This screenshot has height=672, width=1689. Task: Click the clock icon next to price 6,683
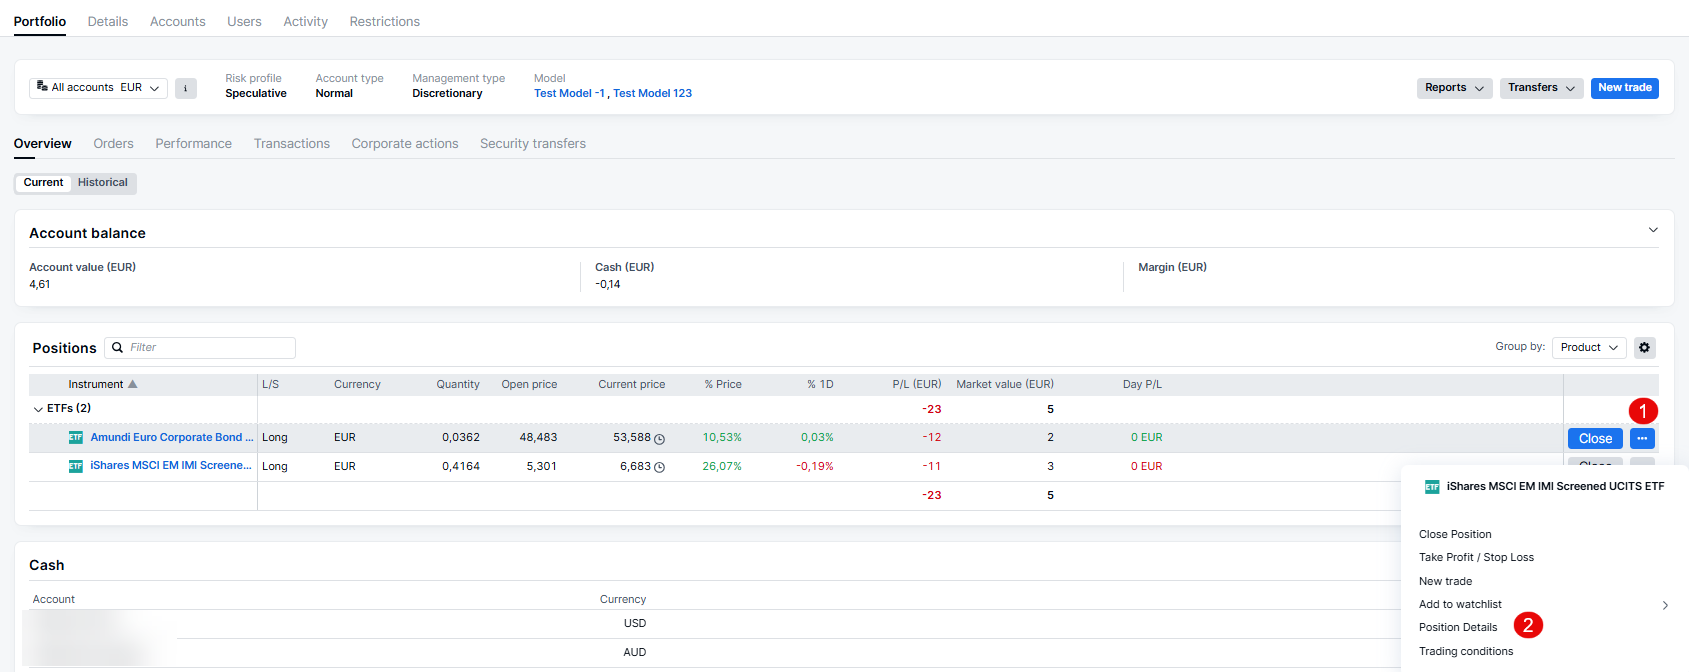(660, 467)
